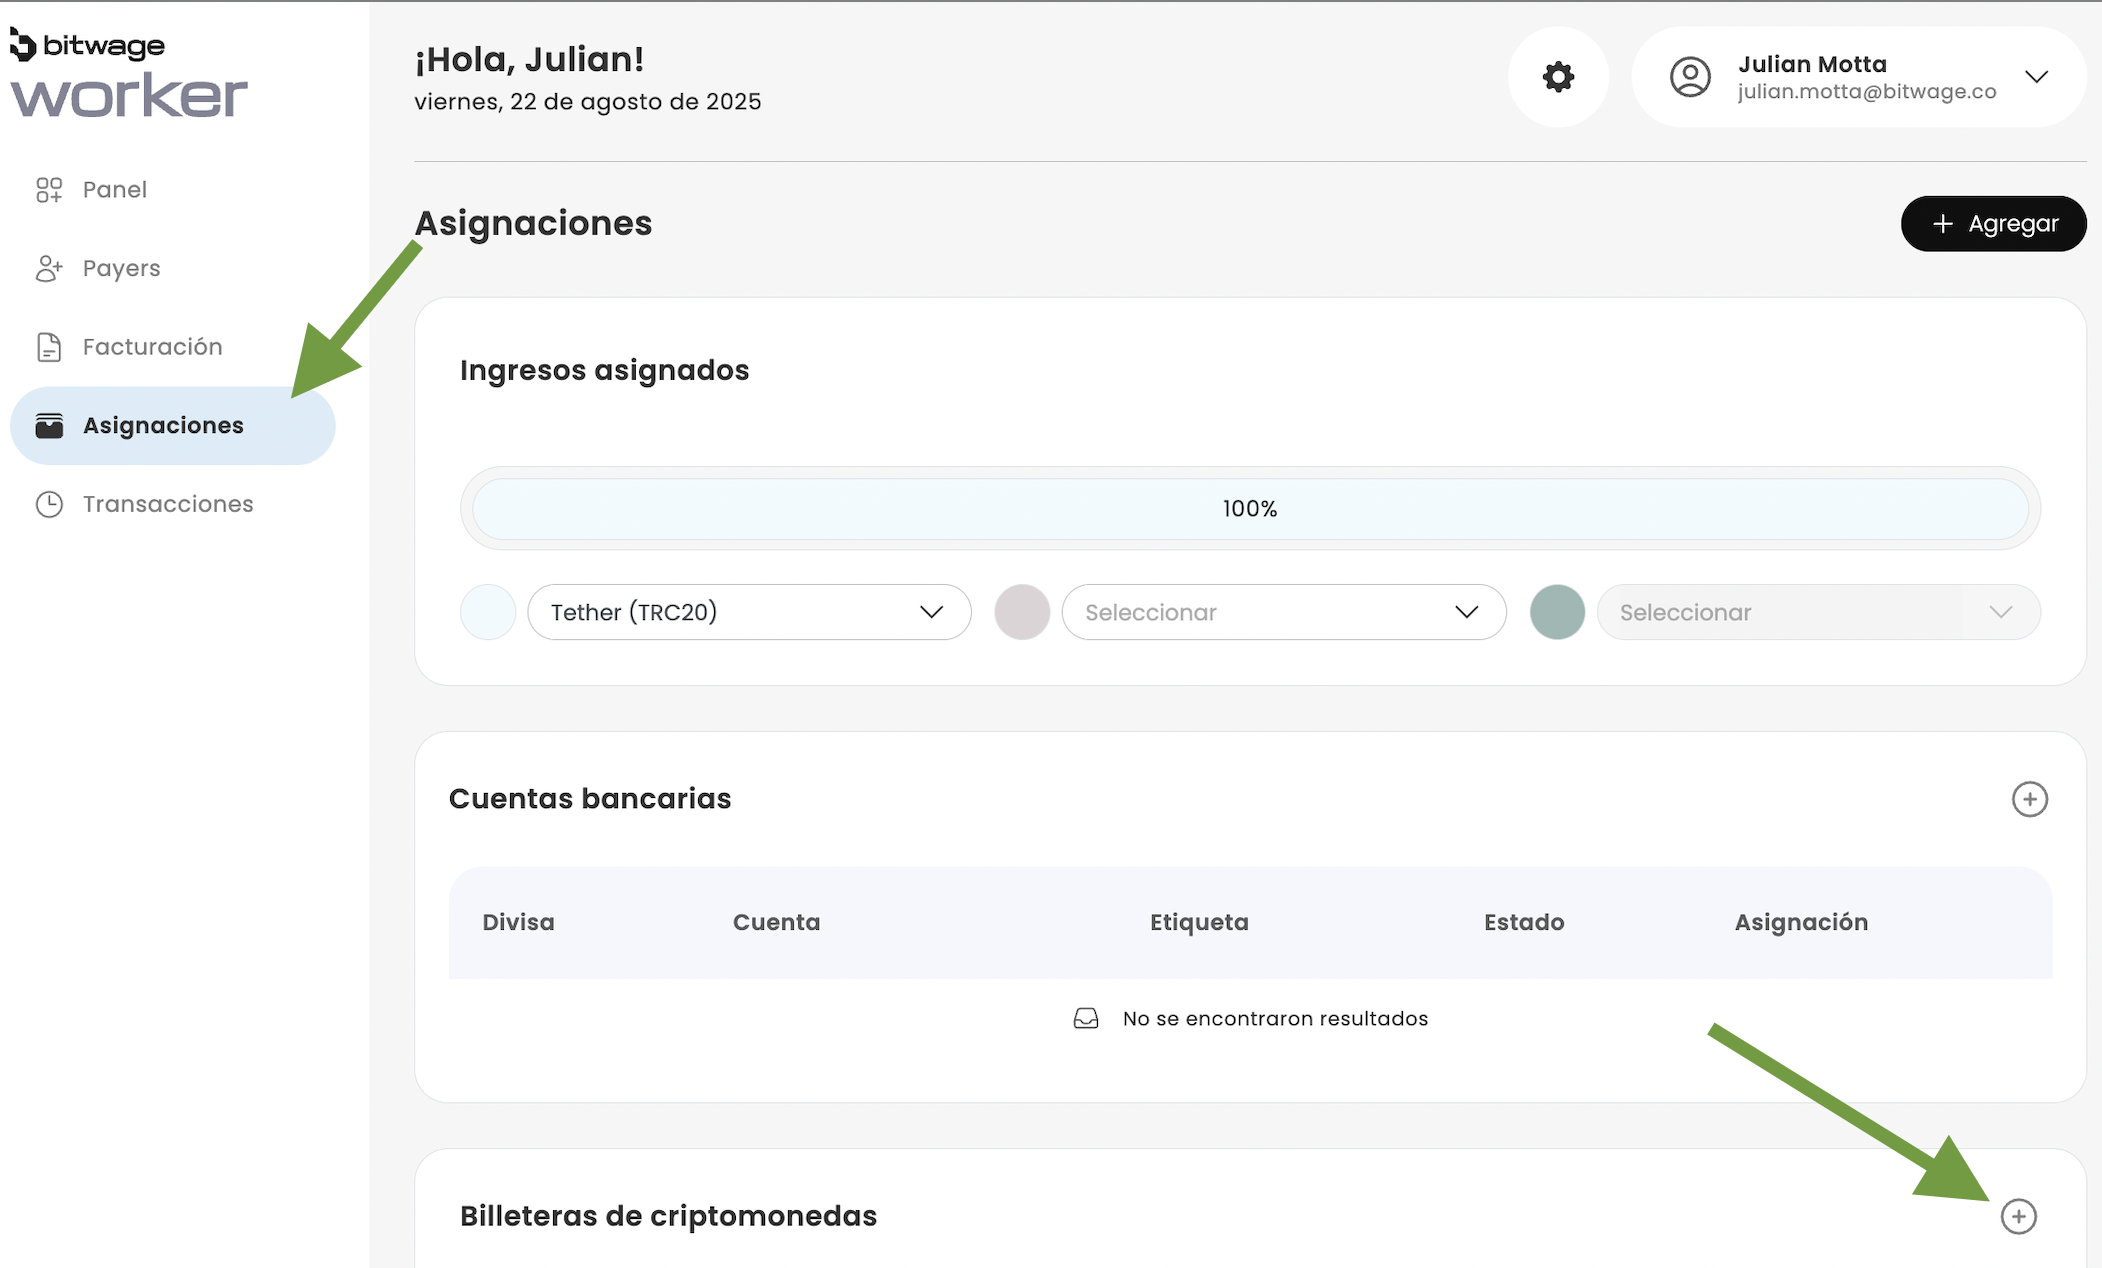Open settings with the gear icon
Screen dimensions: 2102x1268
pos(1558,77)
